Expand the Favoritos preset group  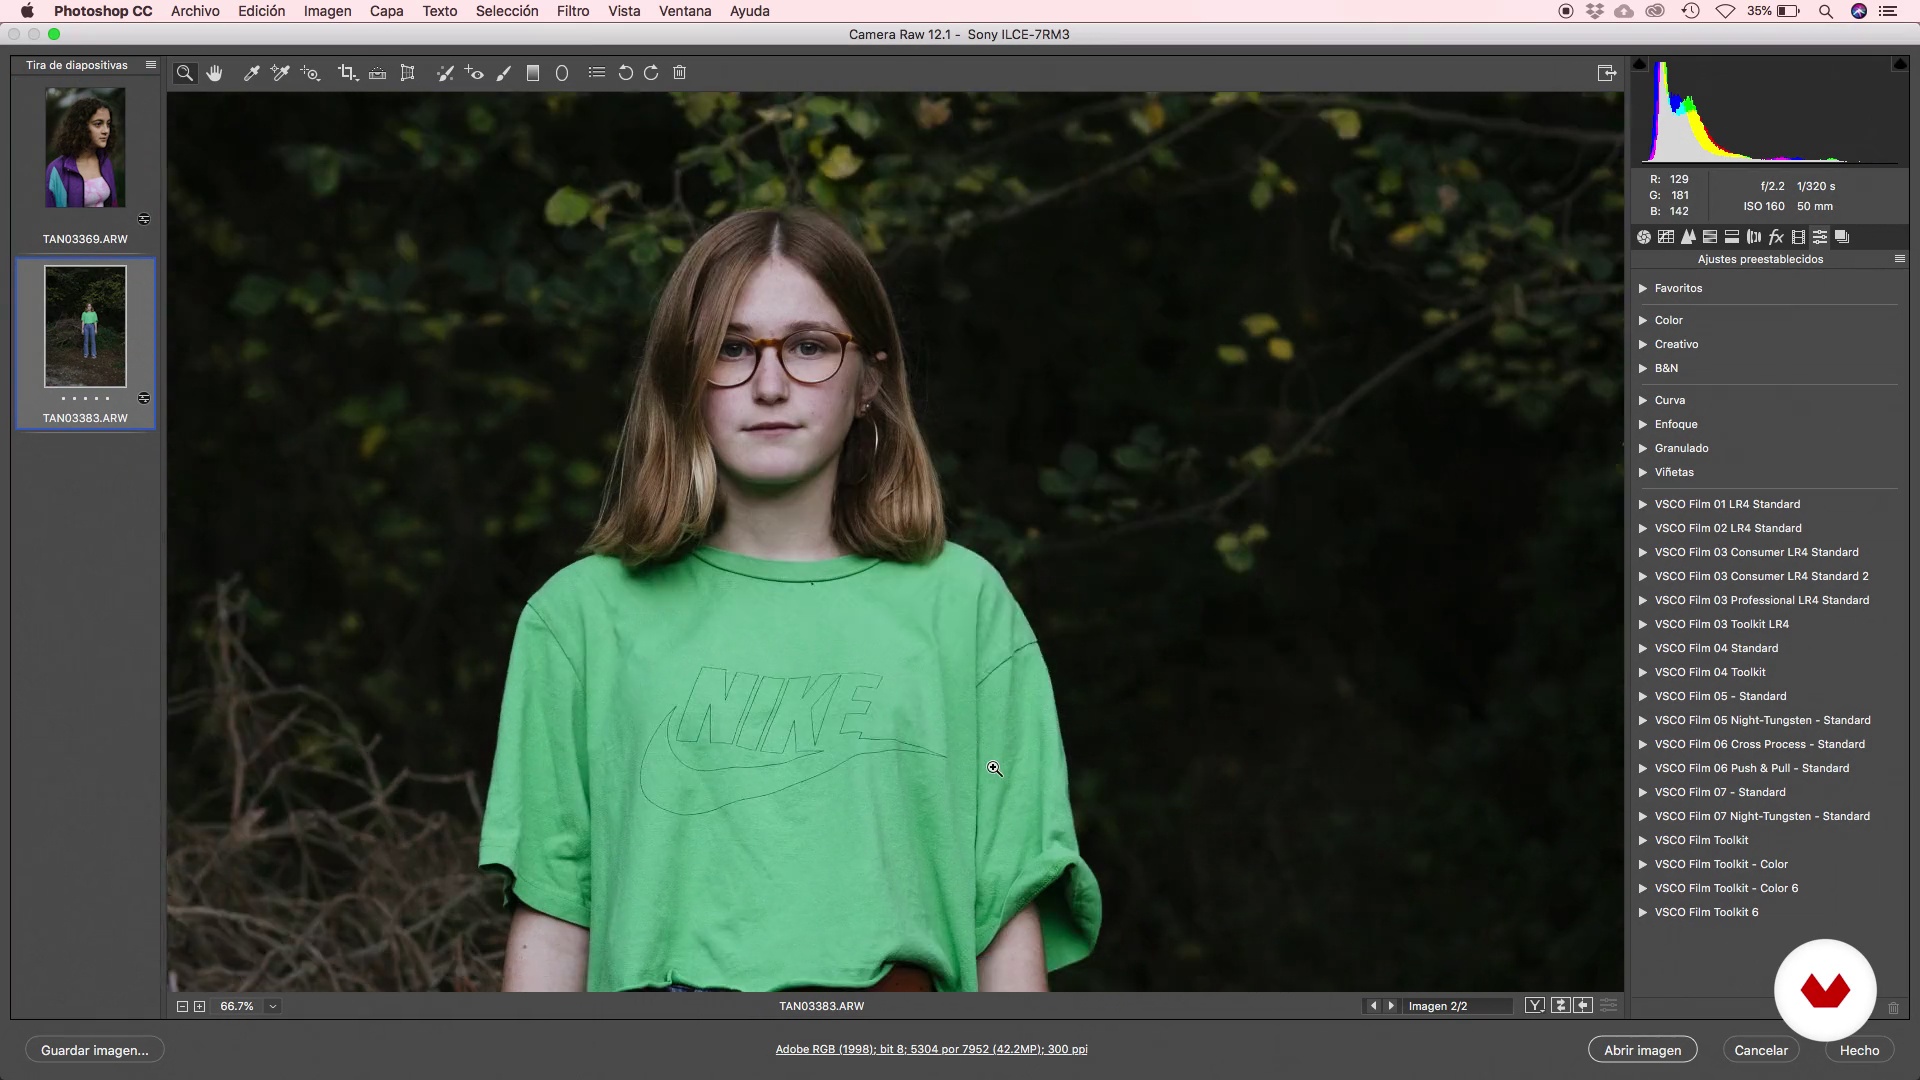tap(1643, 288)
